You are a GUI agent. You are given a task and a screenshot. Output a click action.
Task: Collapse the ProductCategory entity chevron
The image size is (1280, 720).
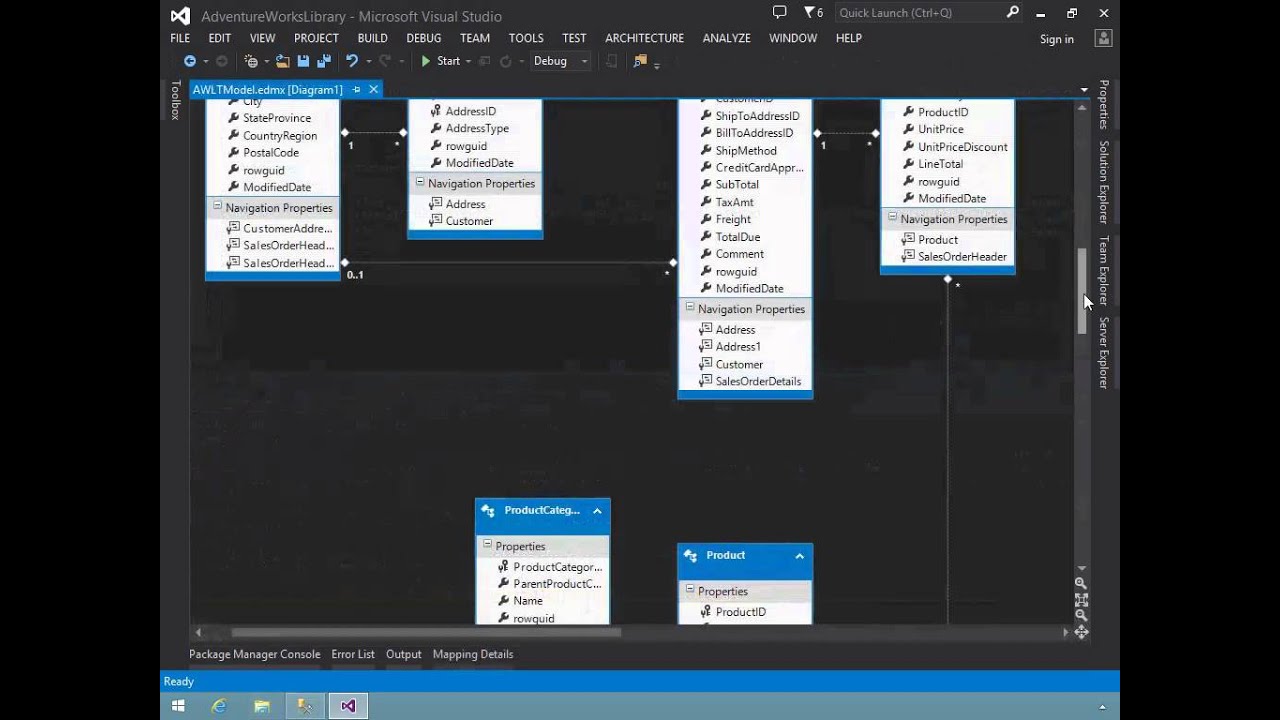coord(597,510)
